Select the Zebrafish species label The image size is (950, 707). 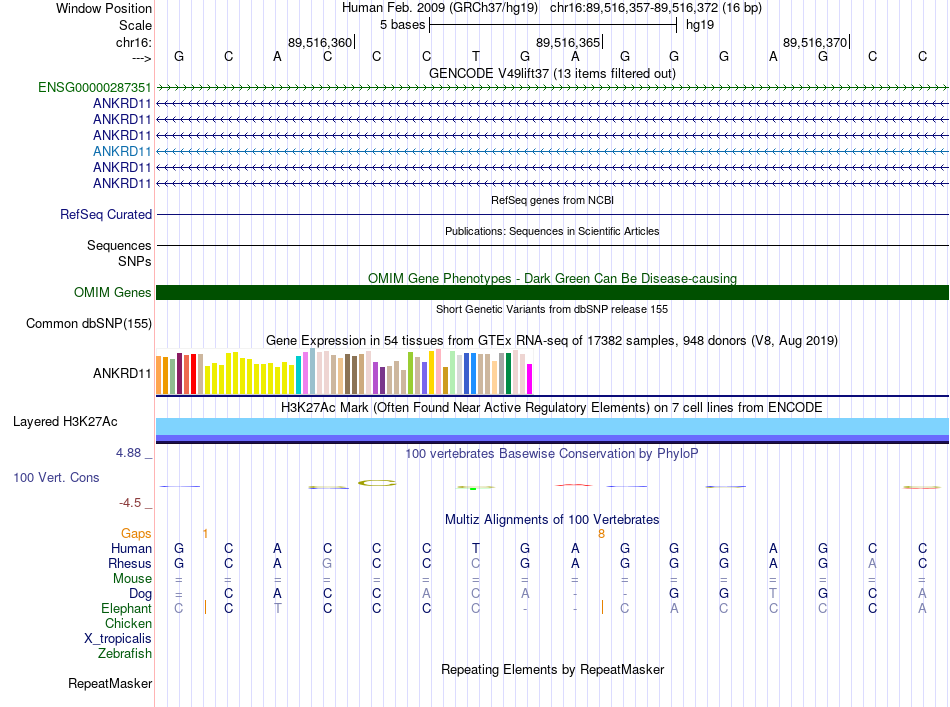click(125, 653)
